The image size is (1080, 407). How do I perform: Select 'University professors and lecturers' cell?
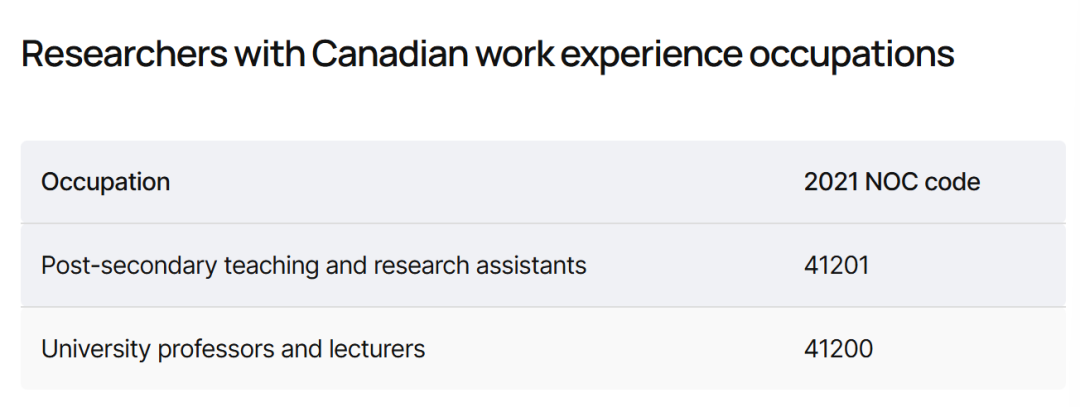(x=233, y=349)
